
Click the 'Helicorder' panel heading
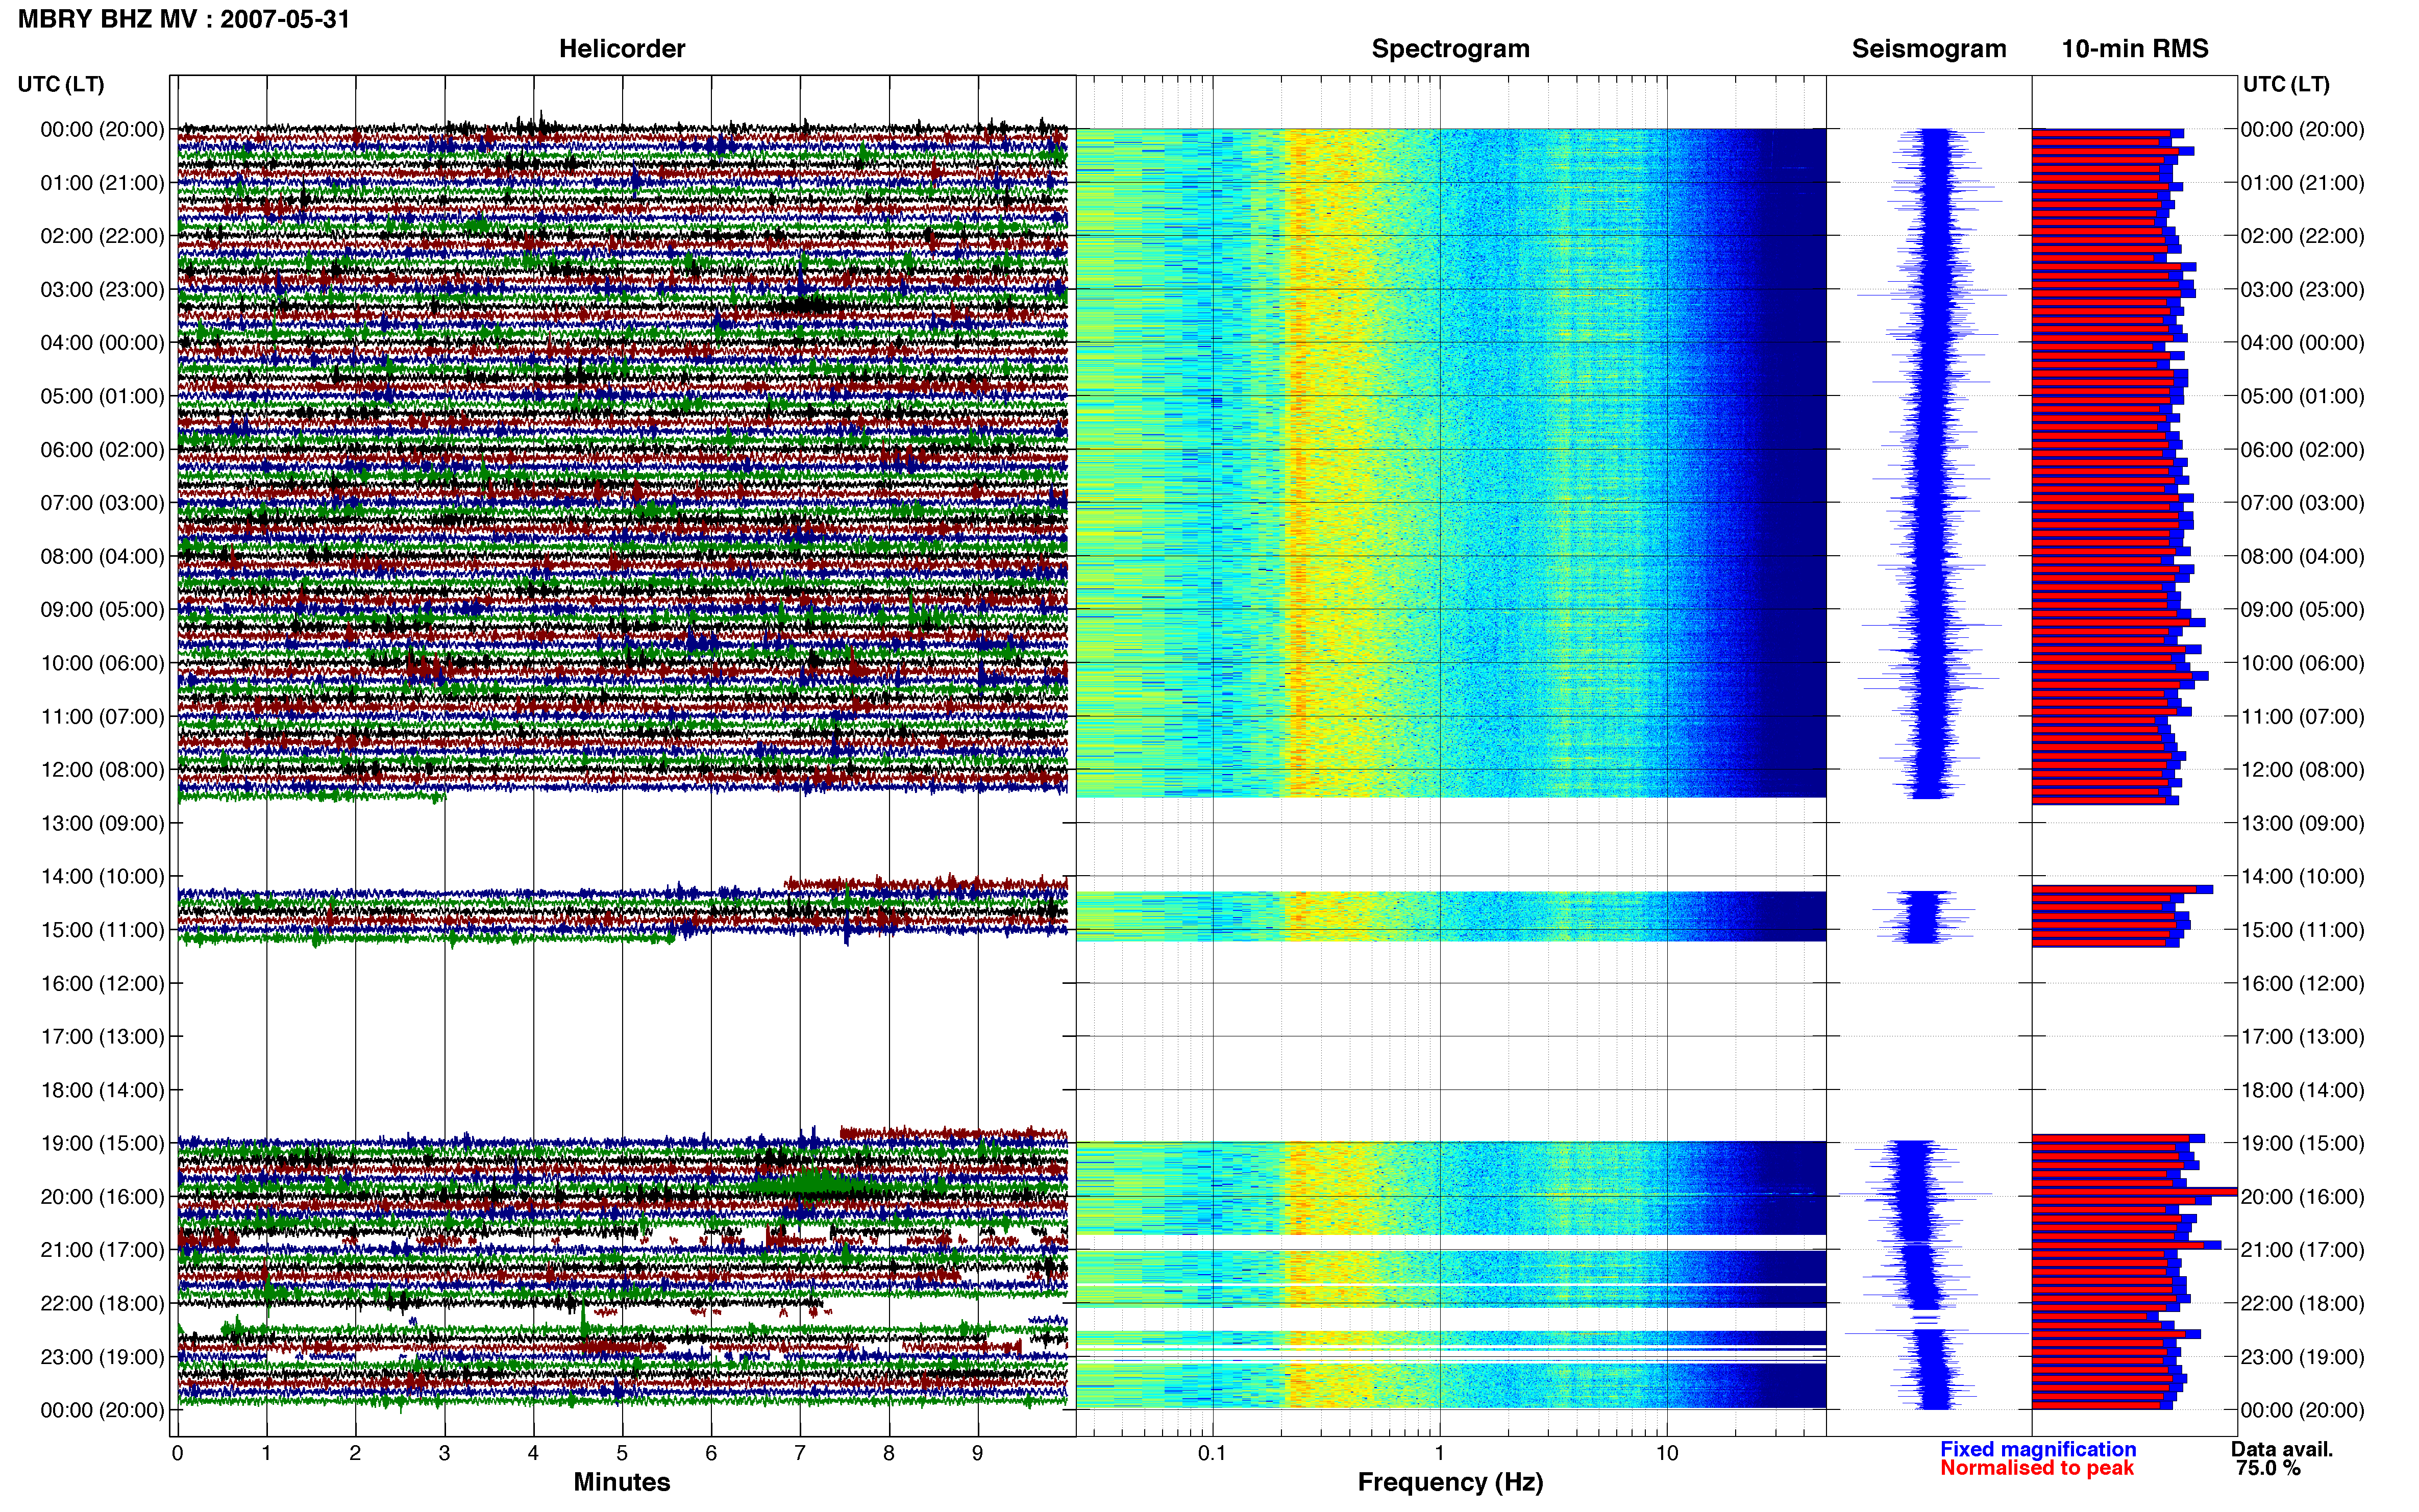(622, 49)
